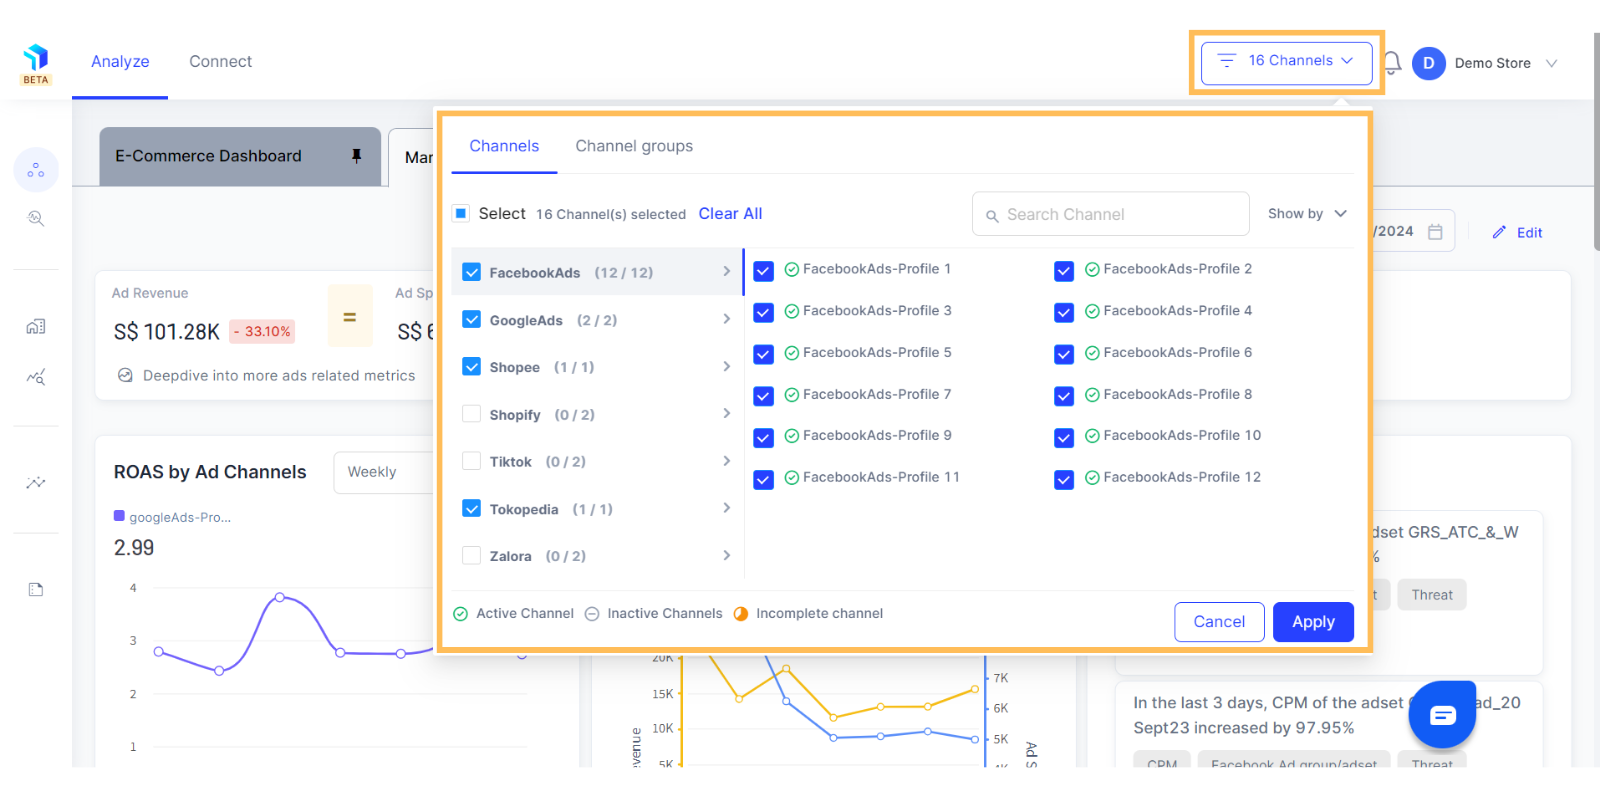
Task: Click the Active Channel legend icon
Action: pyautogui.click(x=461, y=614)
